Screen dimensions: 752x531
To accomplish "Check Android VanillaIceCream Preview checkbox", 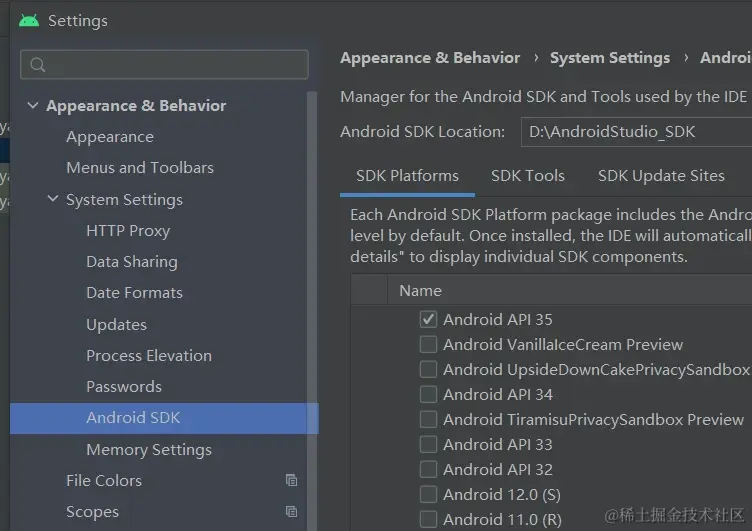I will 428,344.
